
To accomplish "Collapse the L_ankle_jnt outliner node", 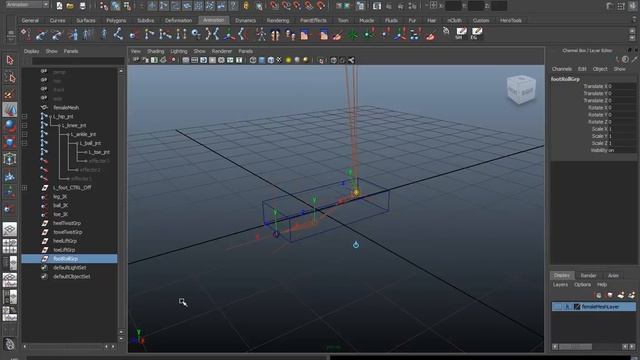I will 24,135.
